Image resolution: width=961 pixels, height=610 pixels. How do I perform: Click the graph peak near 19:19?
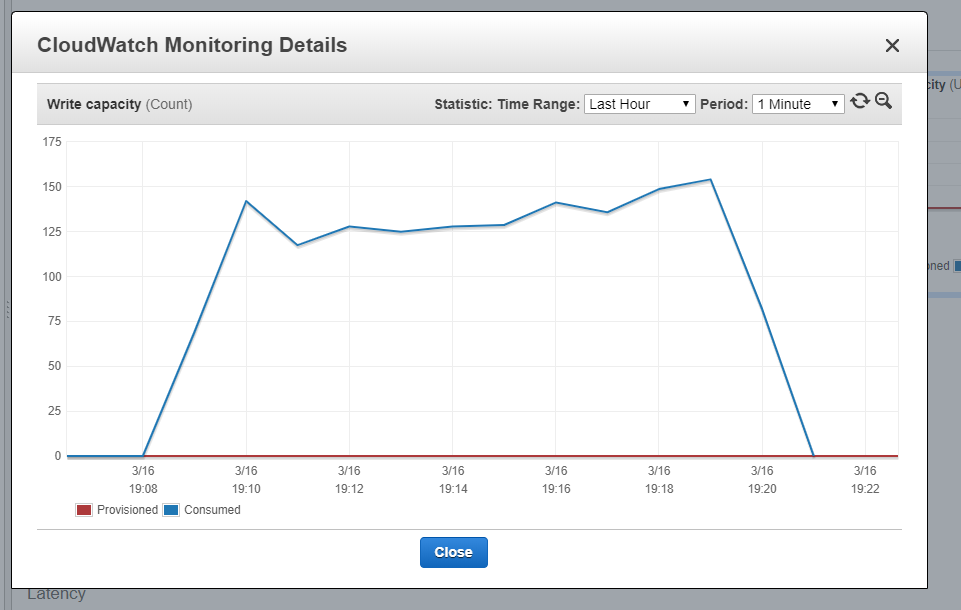click(x=710, y=180)
